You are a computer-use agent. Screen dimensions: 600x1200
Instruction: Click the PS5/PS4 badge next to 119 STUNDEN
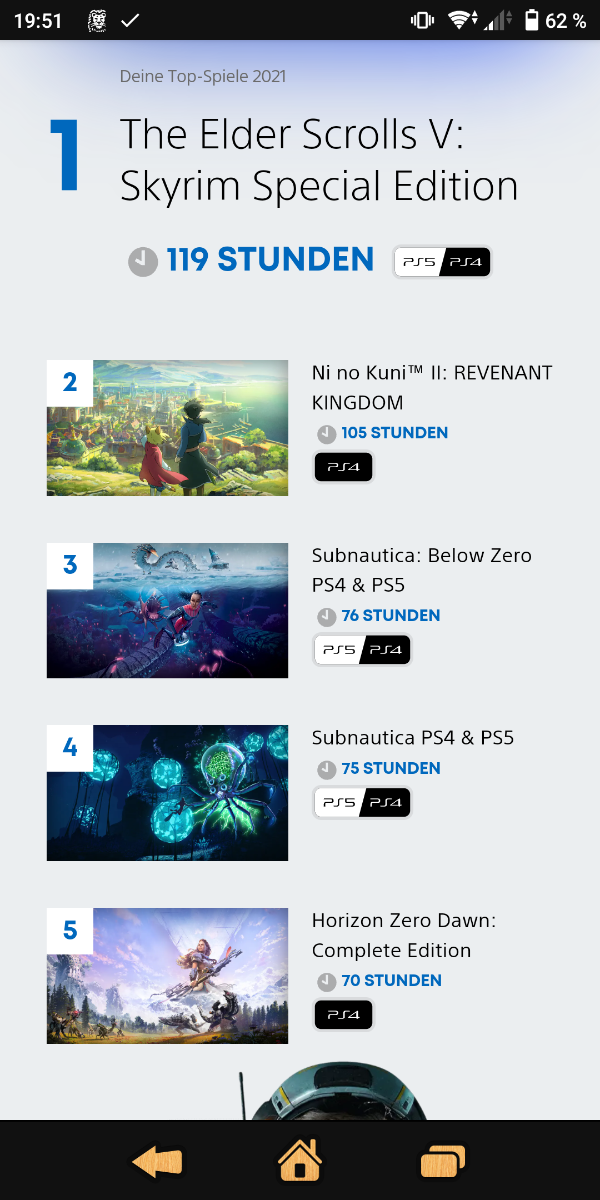click(x=442, y=262)
